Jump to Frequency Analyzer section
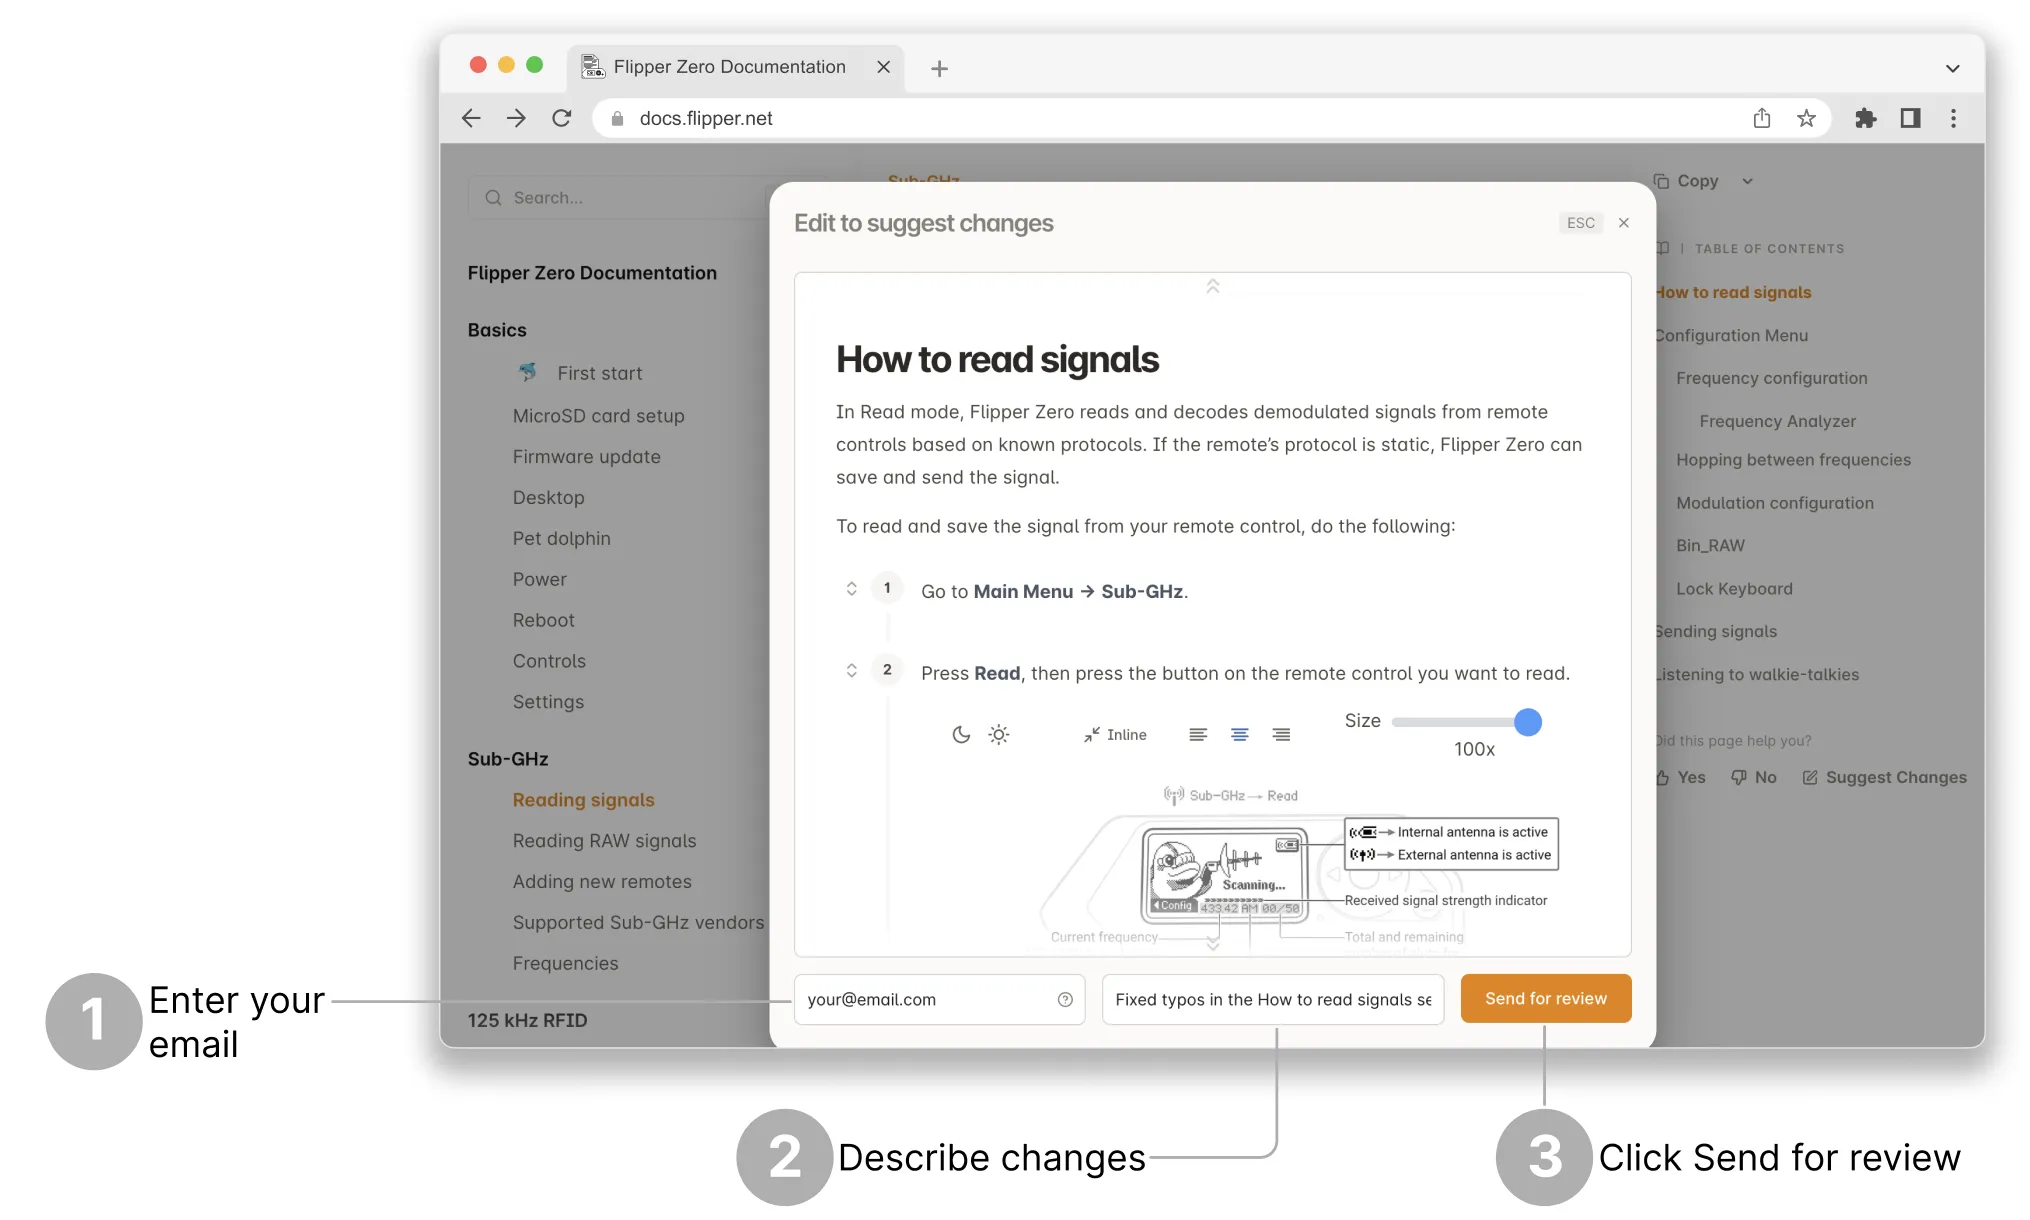This screenshot has width=2030, height=1220. pyautogui.click(x=1778, y=422)
